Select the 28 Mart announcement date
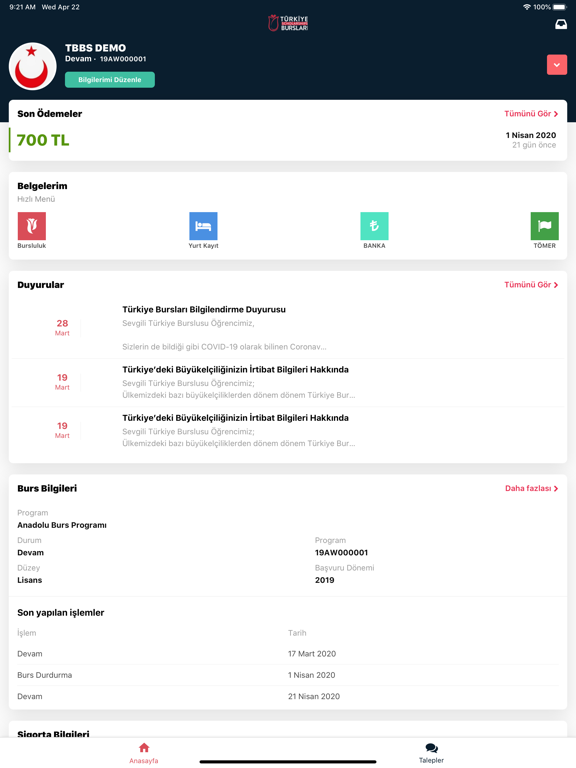This screenshot has height=768, width=576. coord(62,327)
